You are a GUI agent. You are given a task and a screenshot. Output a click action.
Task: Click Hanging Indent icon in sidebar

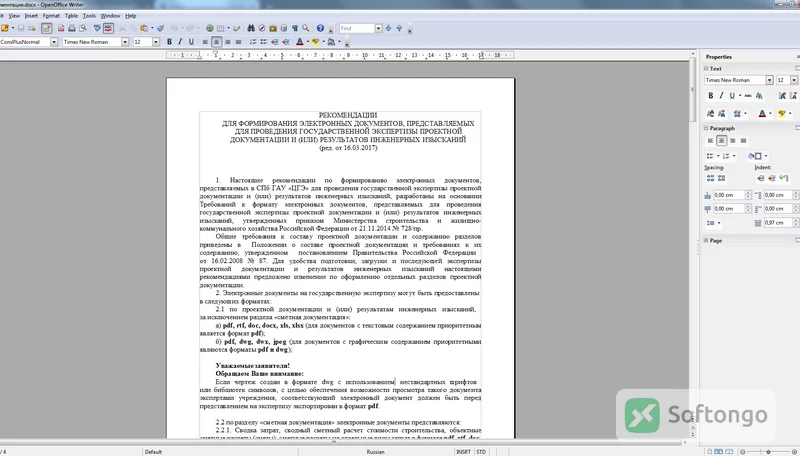click(783, 178)
